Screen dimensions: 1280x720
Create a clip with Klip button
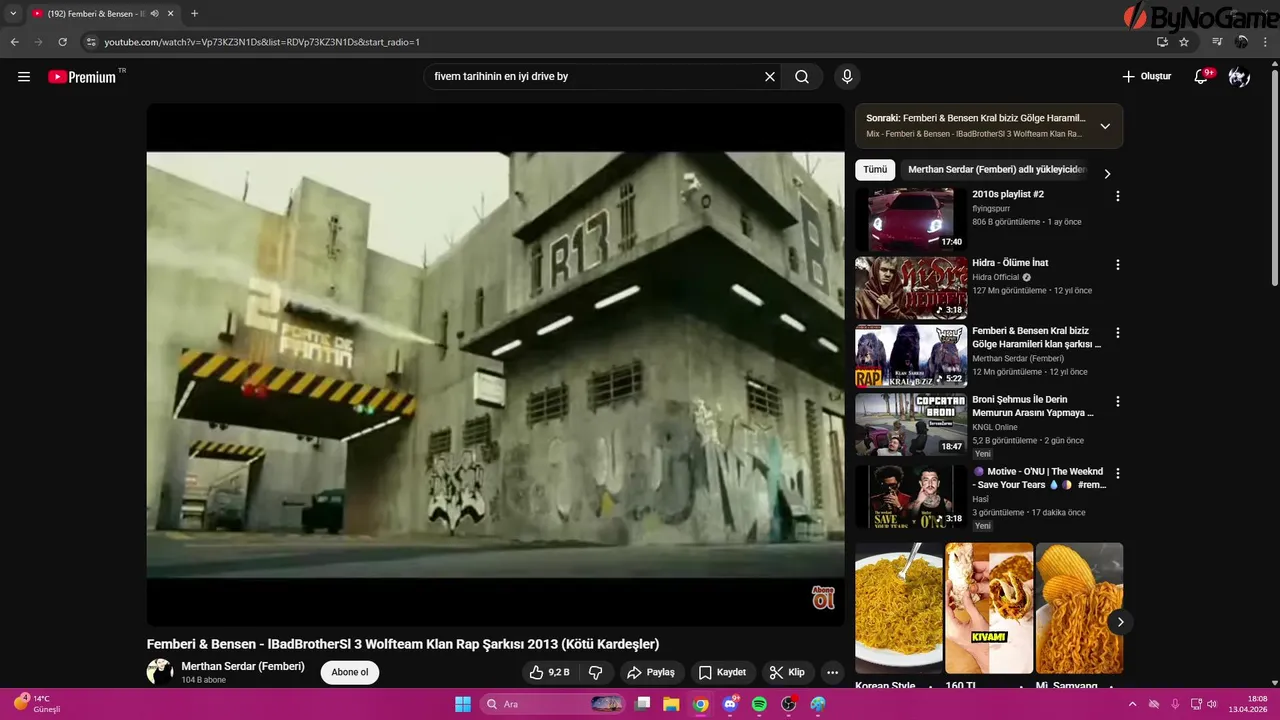[787, 672]
